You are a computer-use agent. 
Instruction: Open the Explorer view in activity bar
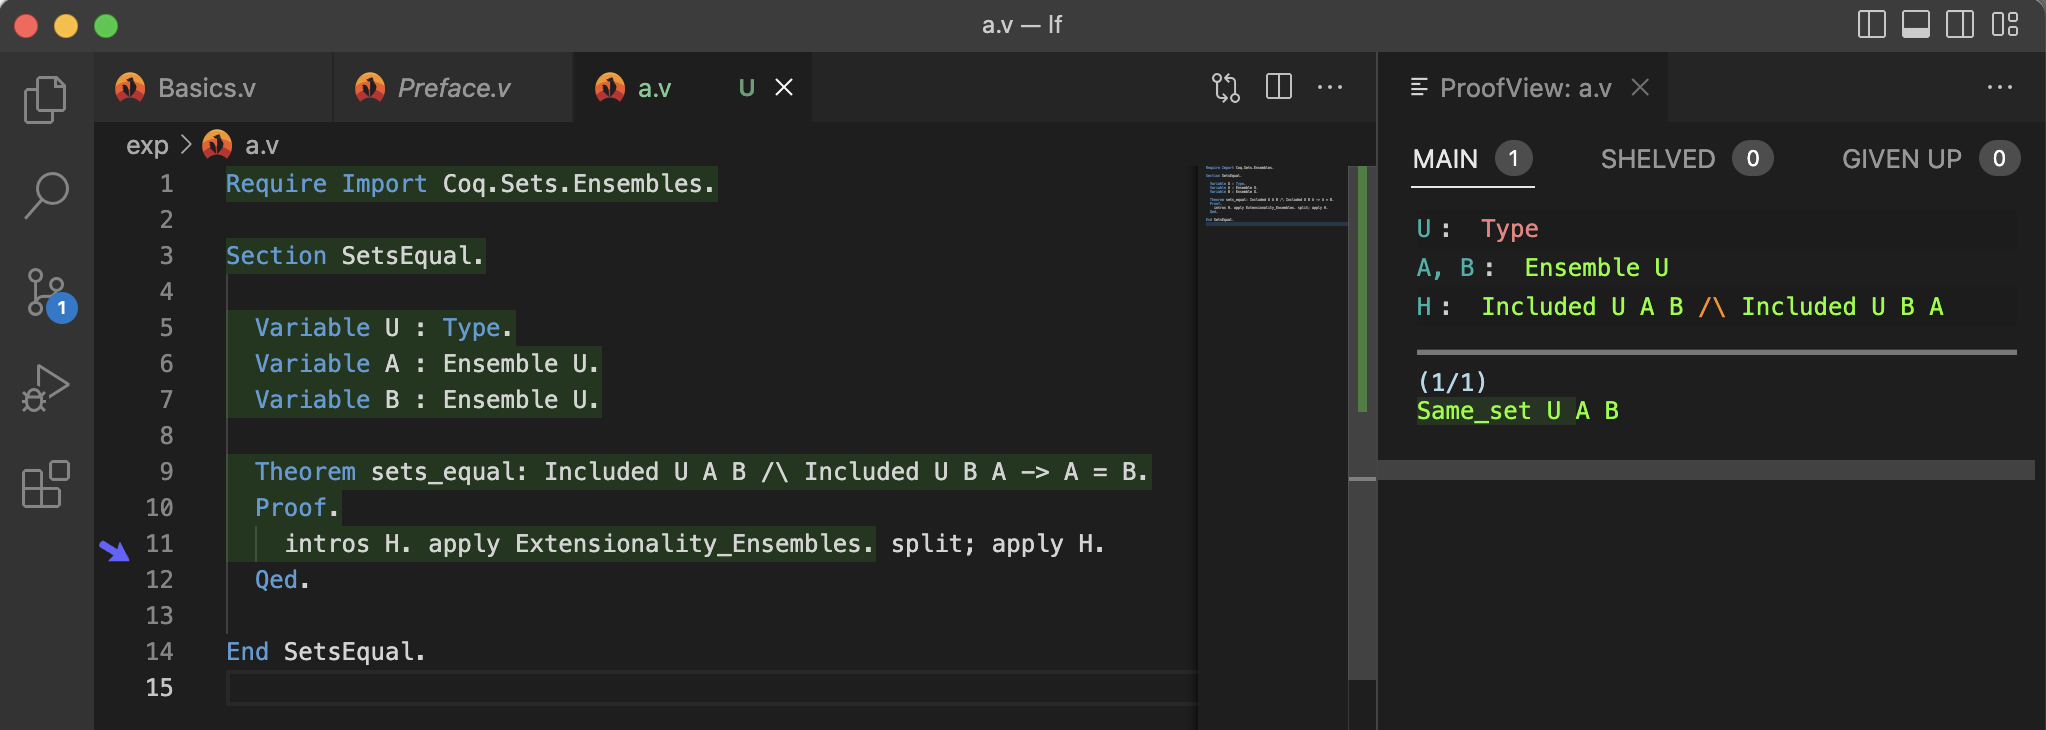pos(46,100)
